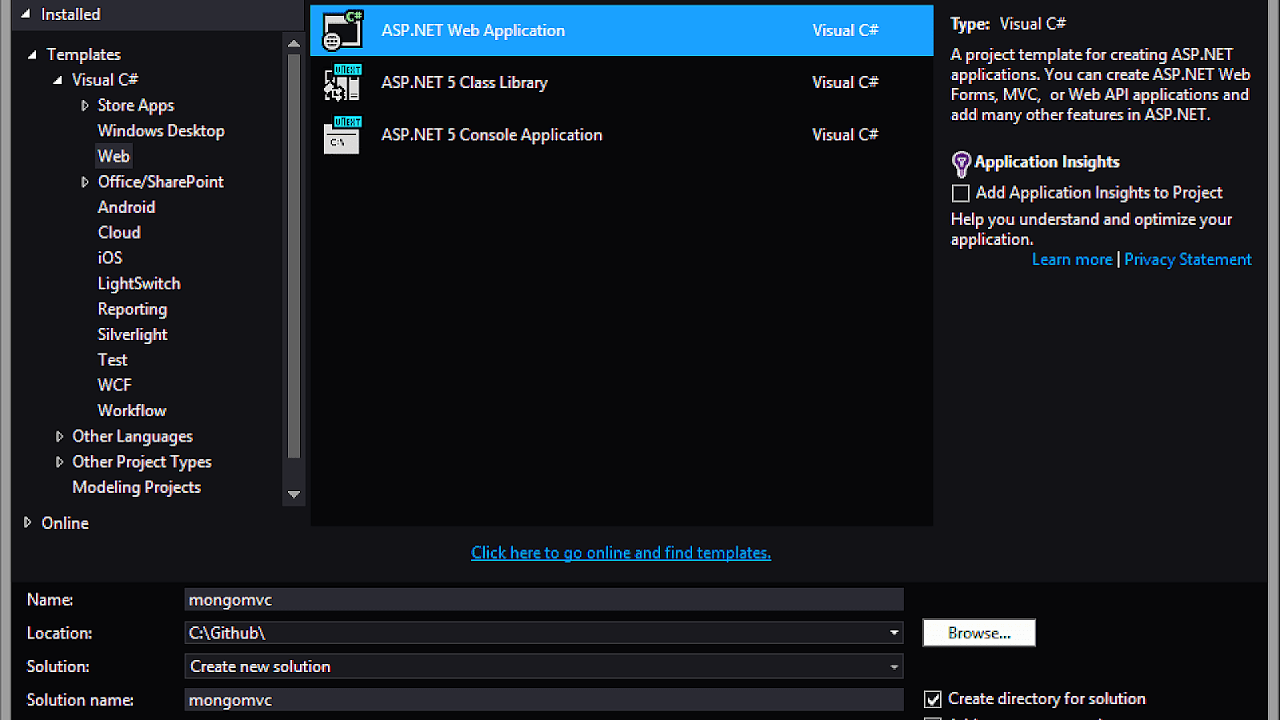
Task: Select the Reporting category
Action: pos(132,309)
